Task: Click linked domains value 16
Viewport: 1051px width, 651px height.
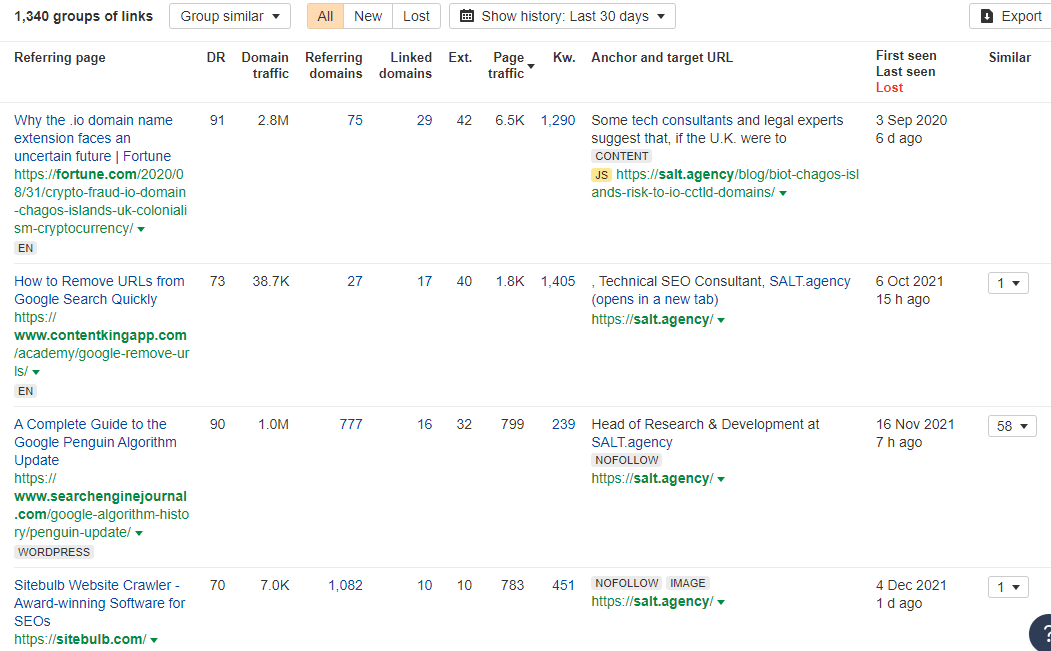Action: click(x=424, y=424)
